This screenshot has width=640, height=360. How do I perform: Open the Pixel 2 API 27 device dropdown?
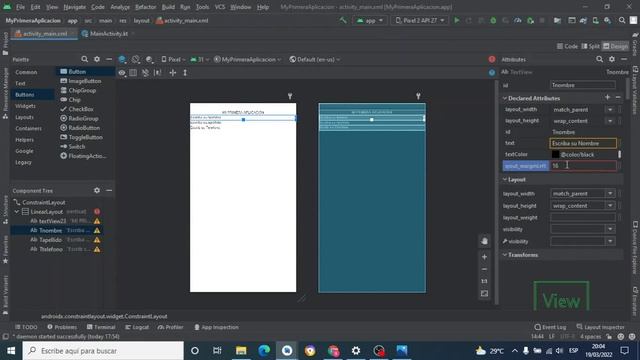pyautogui.click(x=420, y=20)
